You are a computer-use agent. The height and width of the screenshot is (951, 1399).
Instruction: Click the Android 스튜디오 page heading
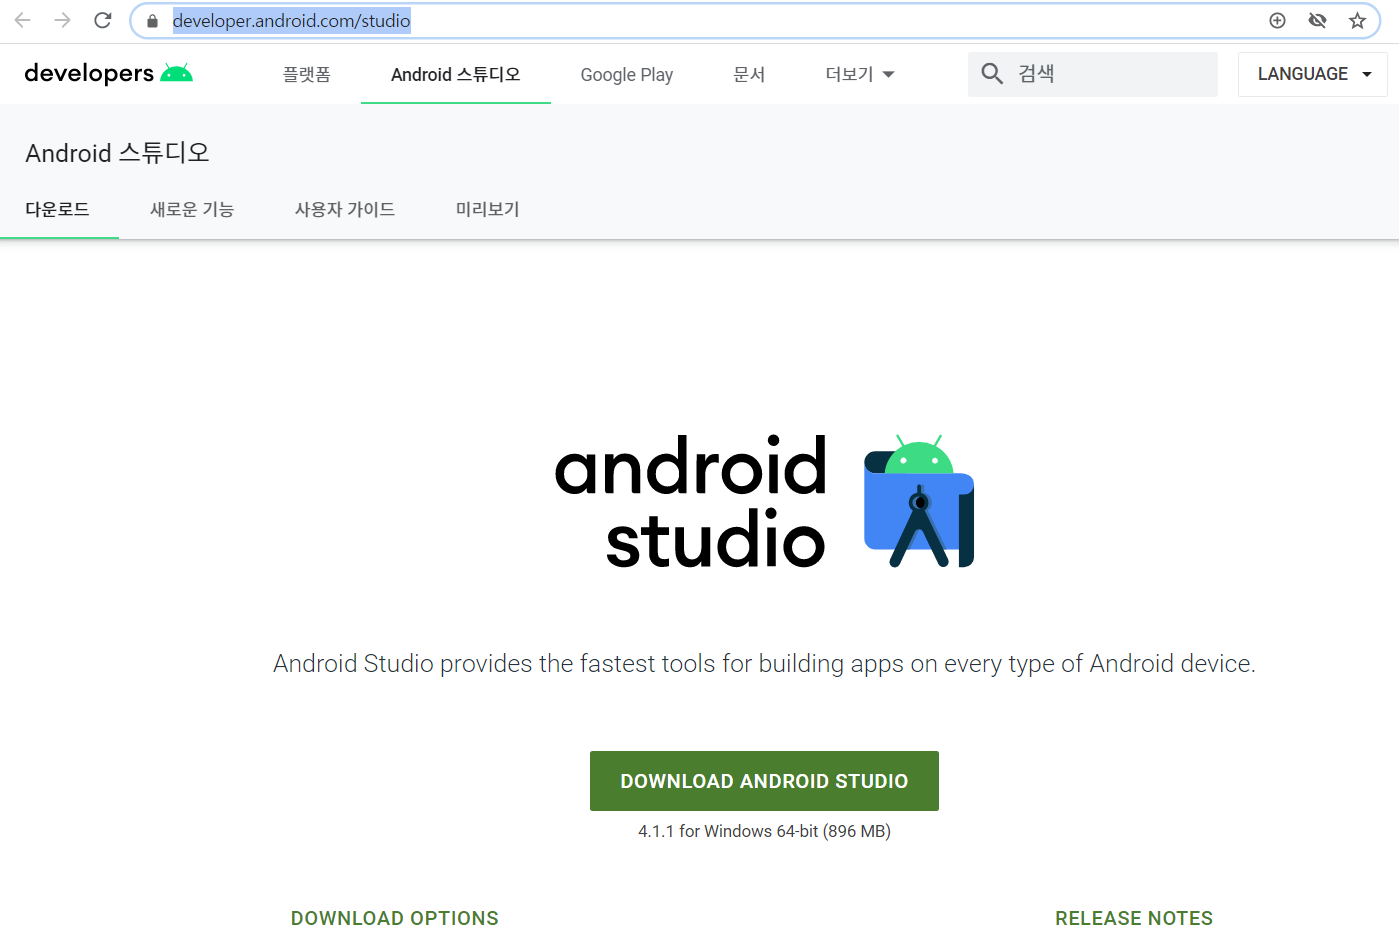[x=118, y=153]
